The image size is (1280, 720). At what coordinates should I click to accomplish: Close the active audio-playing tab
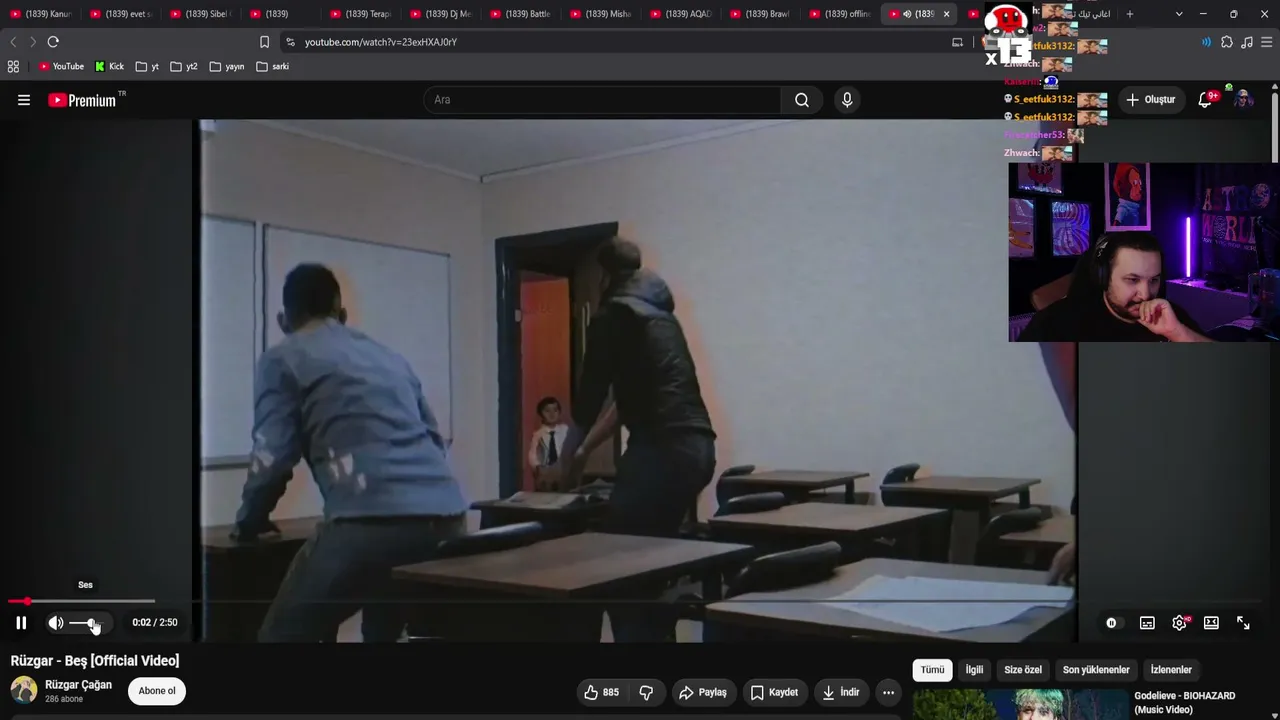pos(946,14)
